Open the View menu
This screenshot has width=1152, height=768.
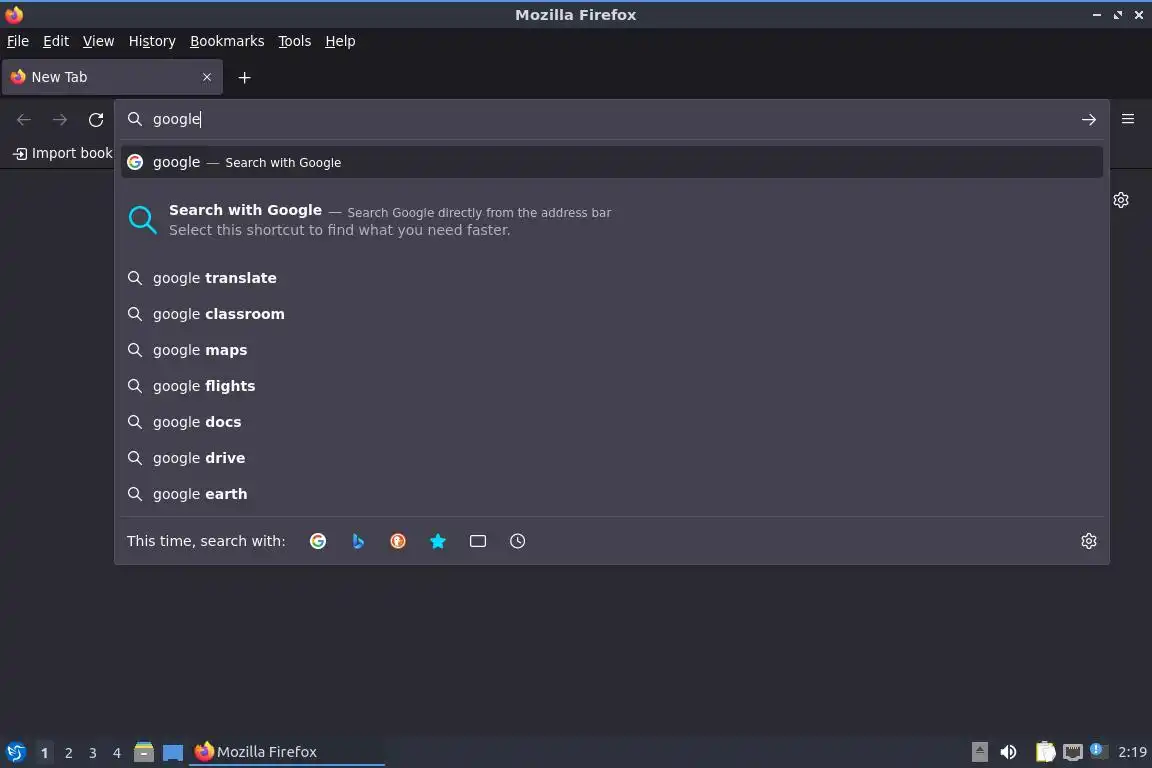98,41
